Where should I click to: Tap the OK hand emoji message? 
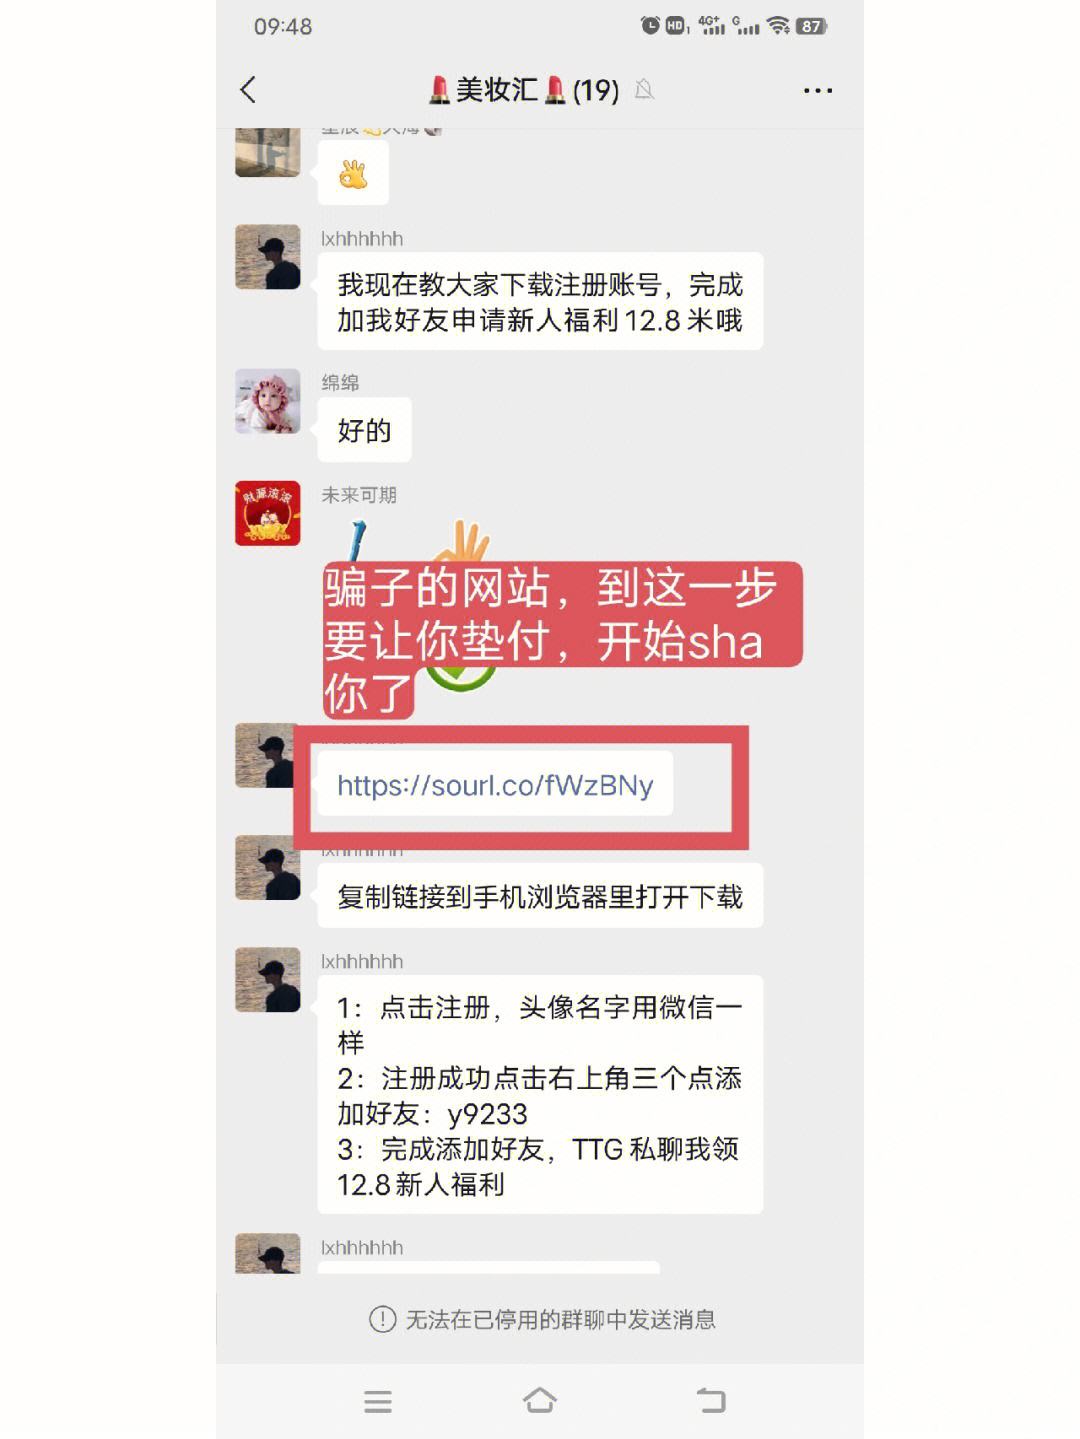(353, 175)
